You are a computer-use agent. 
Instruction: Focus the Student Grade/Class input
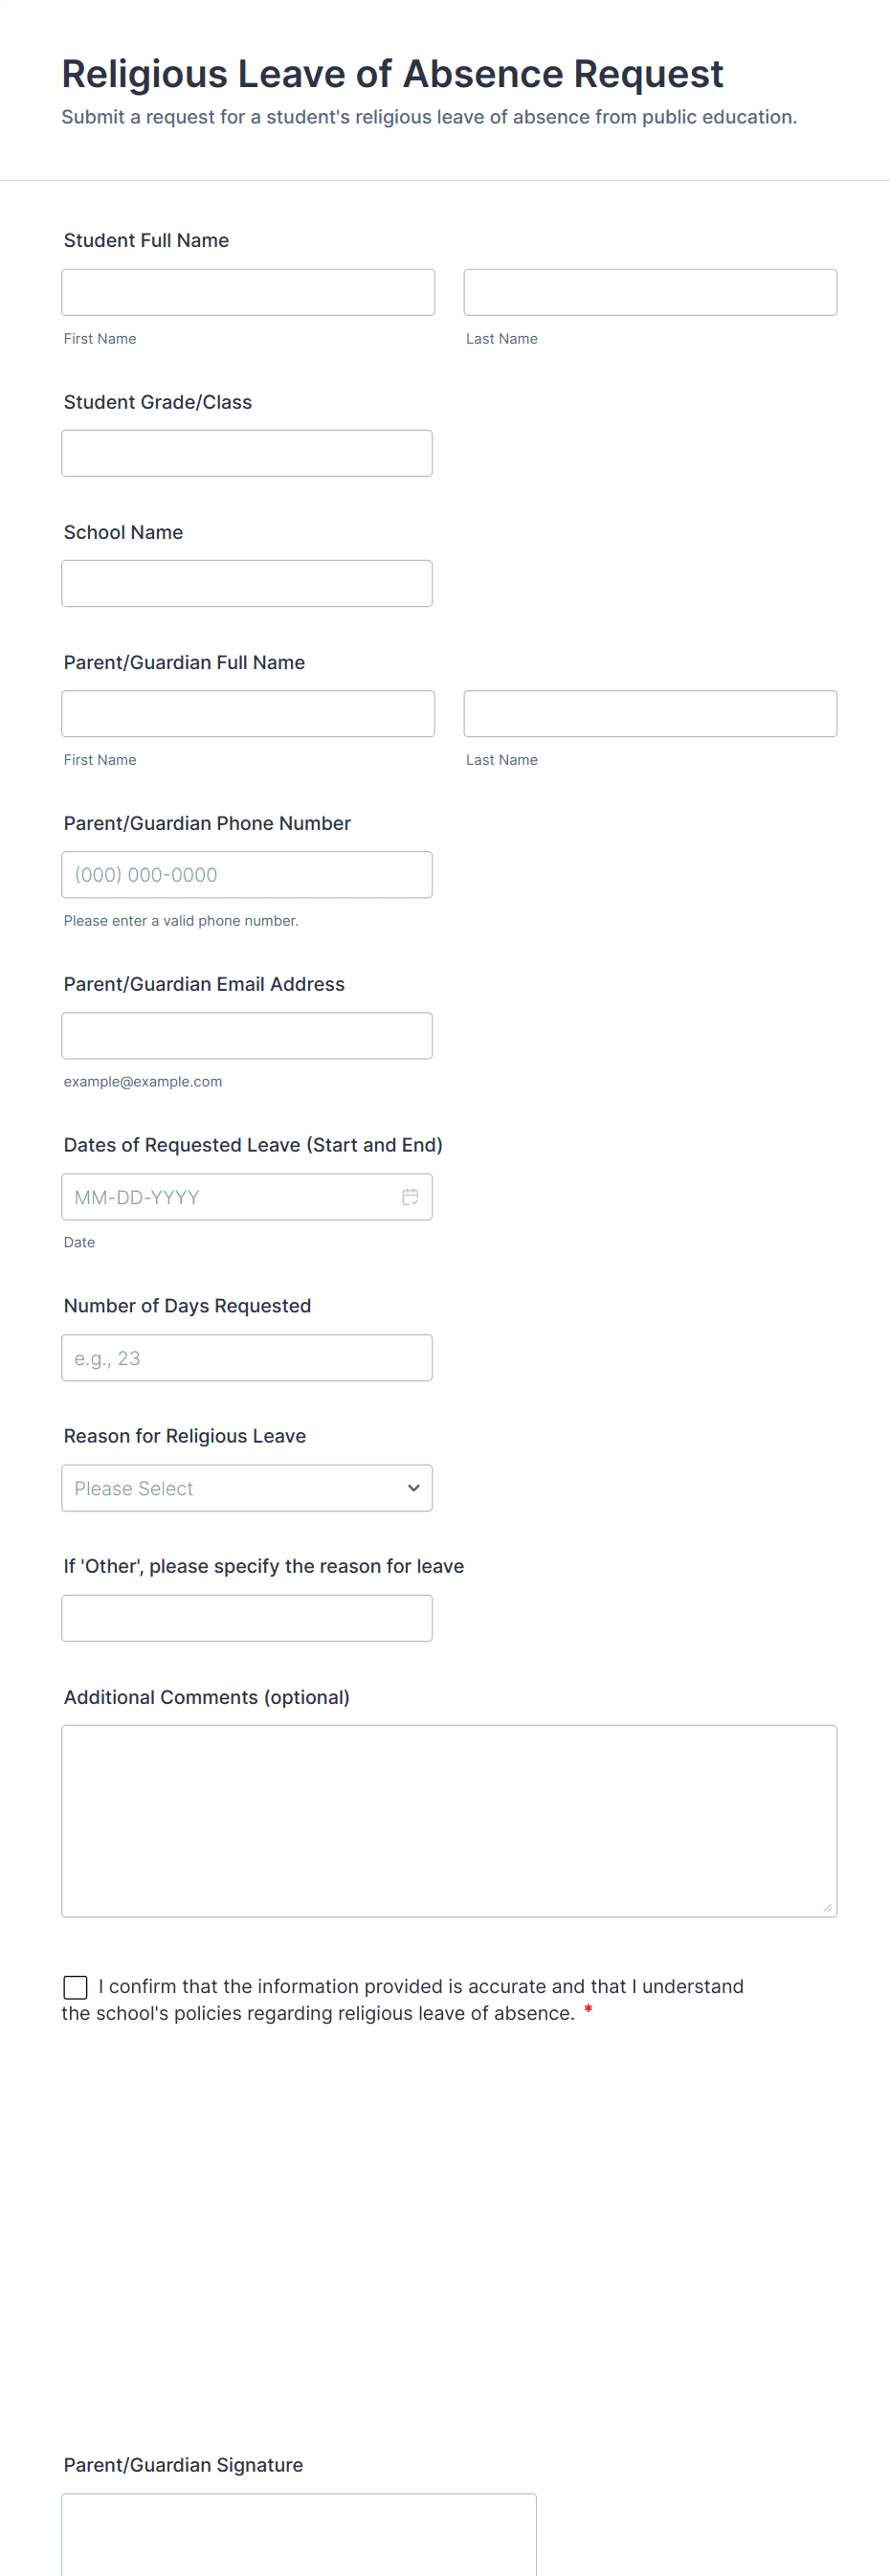(x=246, y=453)
